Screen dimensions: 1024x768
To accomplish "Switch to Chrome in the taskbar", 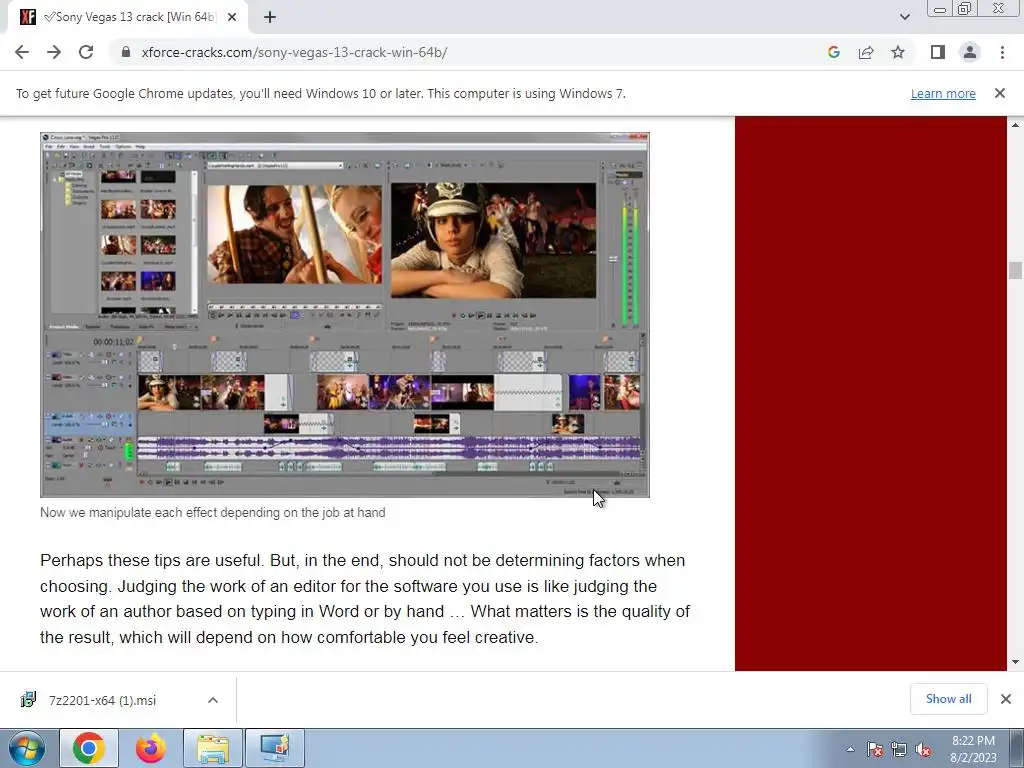I will tap(89, 748).
